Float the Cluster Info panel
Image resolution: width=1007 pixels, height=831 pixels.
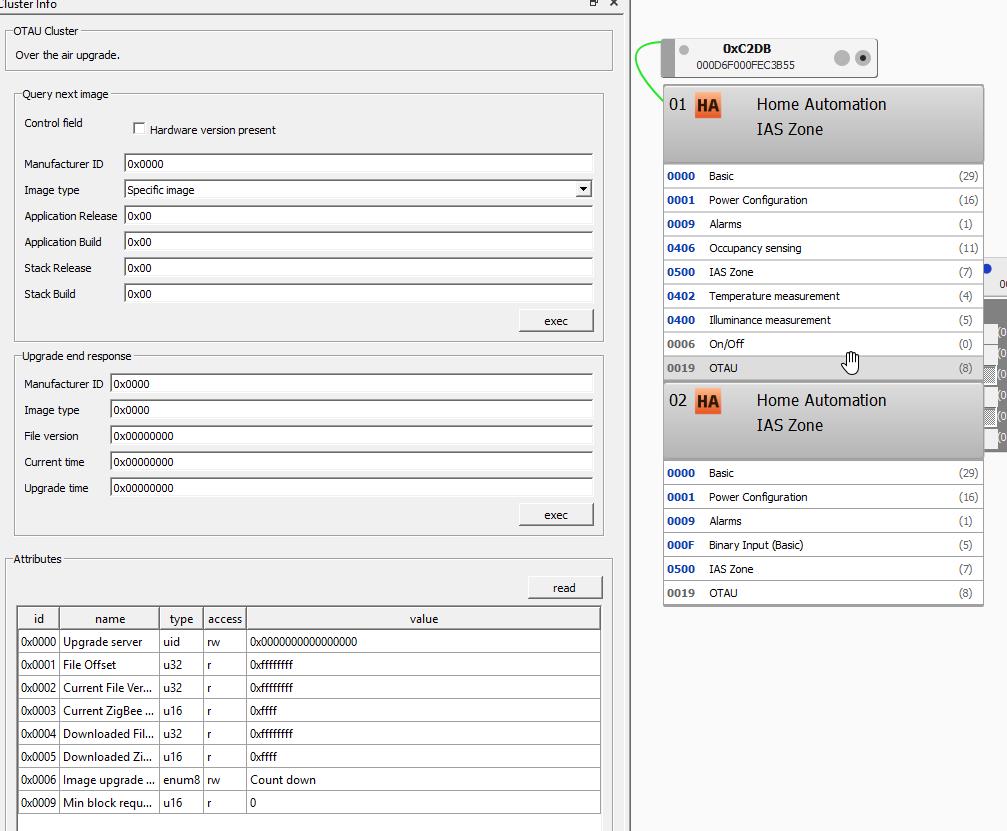(x=593, y=3)
